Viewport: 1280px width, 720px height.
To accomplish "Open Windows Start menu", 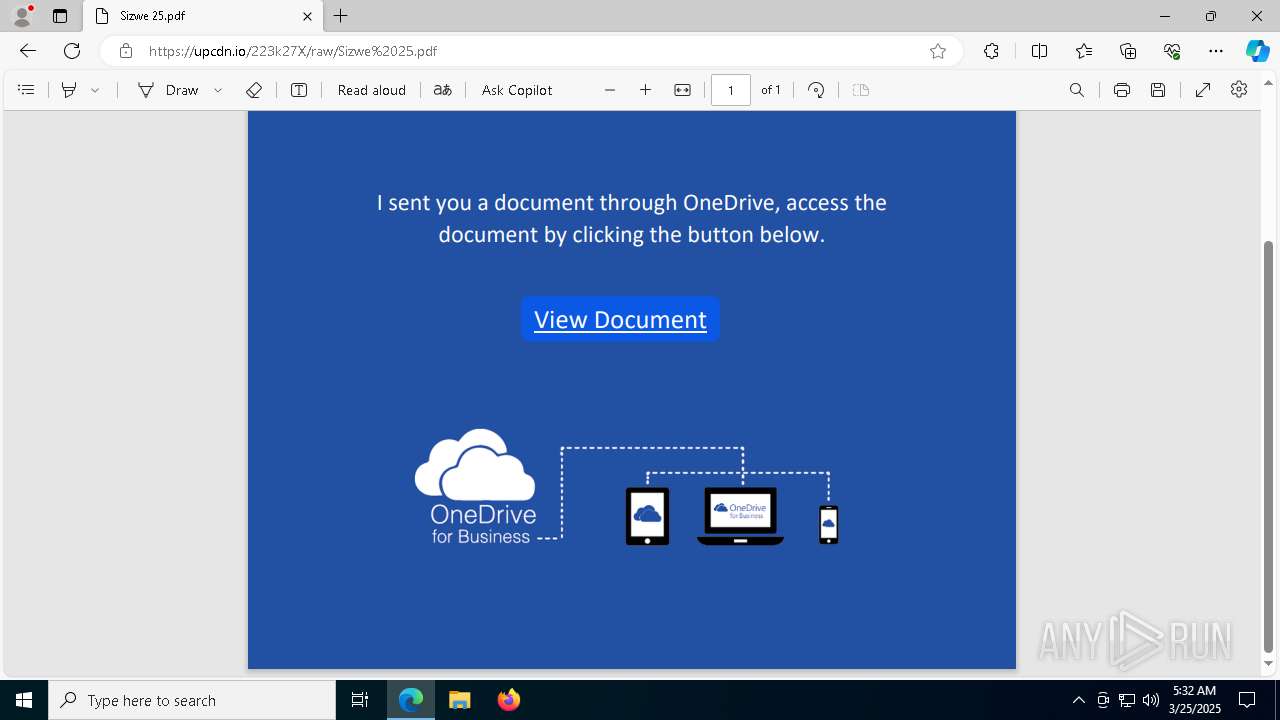I will [24, 700].
